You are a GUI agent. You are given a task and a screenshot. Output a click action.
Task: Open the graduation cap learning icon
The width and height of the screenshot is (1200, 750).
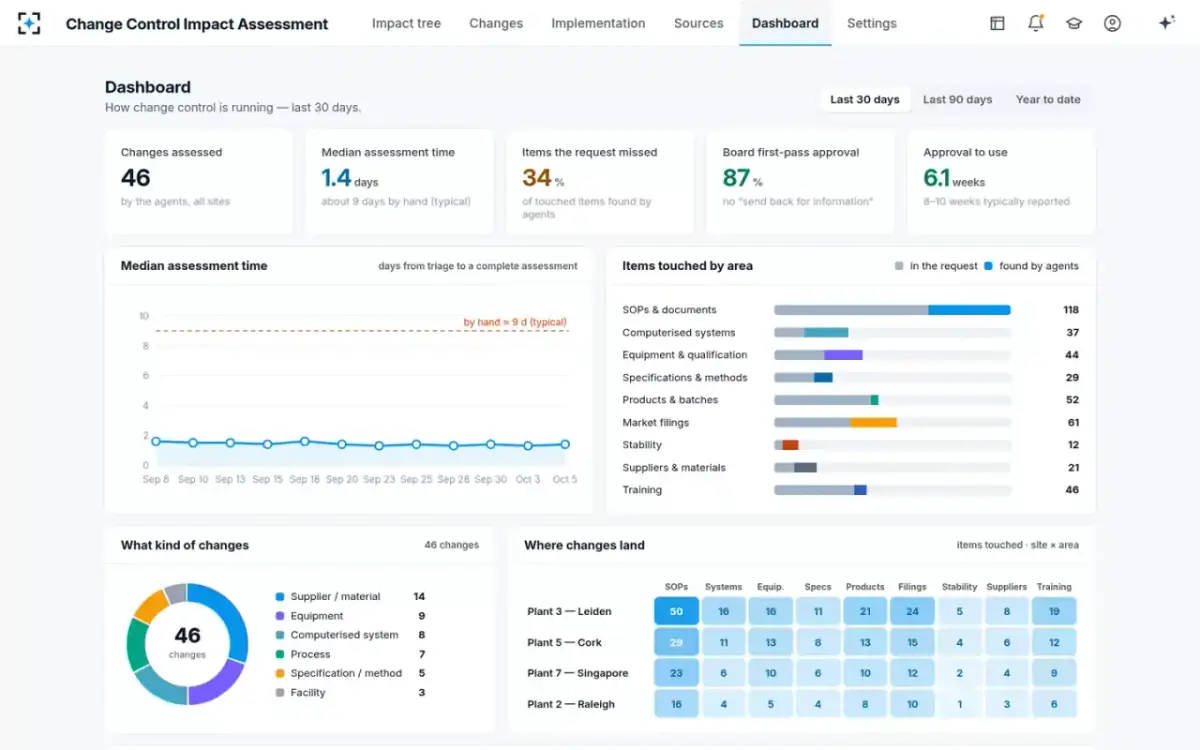point(1074,23)
